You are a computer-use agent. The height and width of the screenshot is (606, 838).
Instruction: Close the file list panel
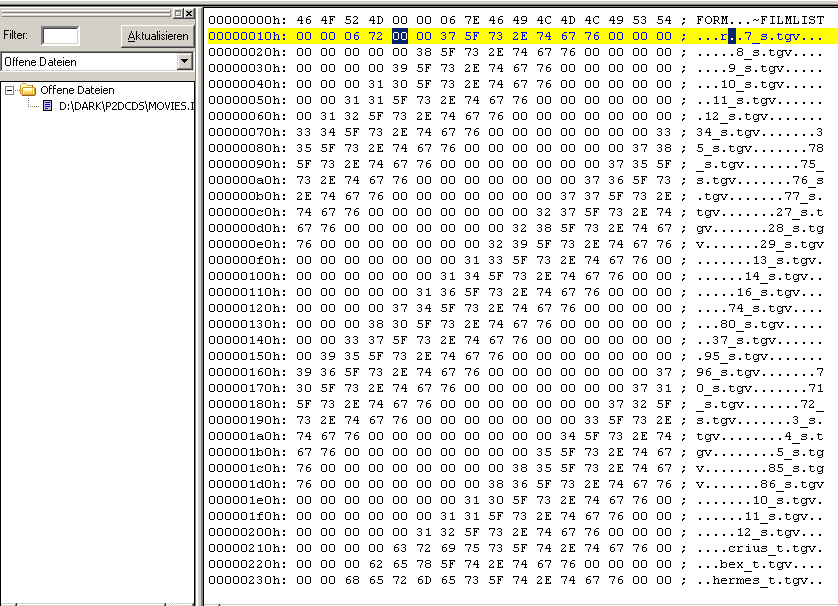pyautogui.click(x=189, y=13)
